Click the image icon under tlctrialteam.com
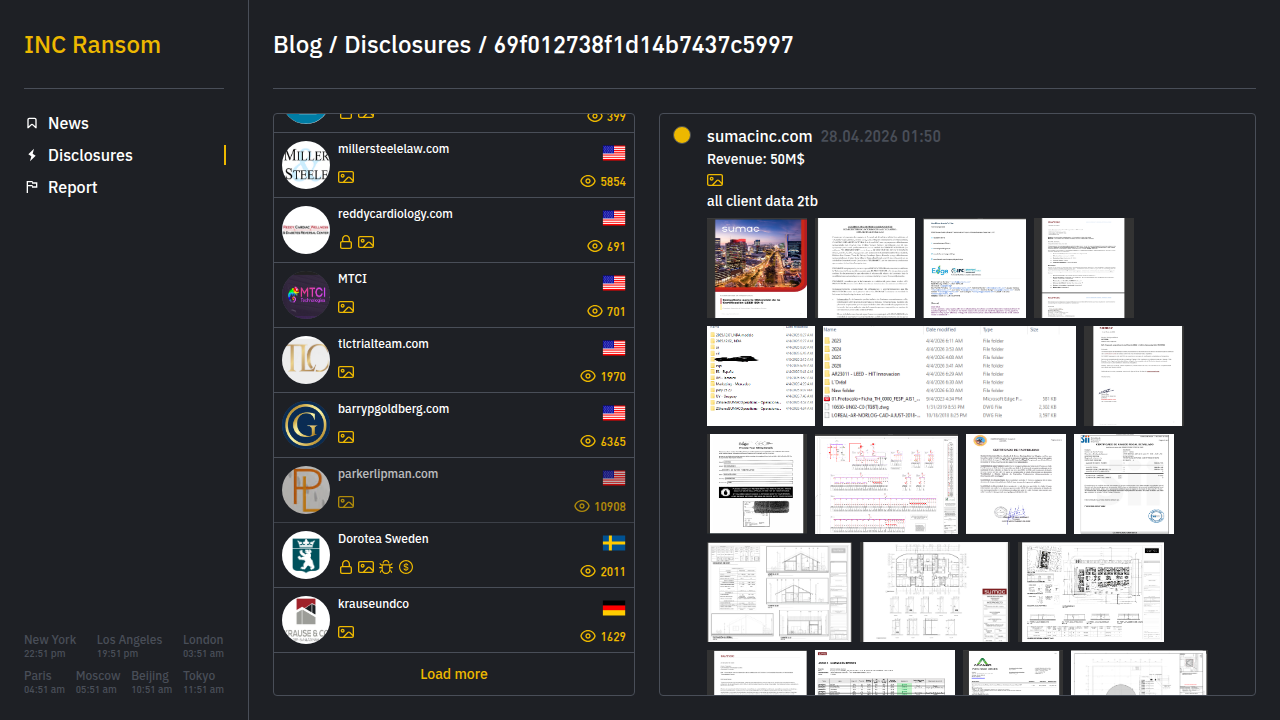This screenshot has width=1280, height=720. 346,372
